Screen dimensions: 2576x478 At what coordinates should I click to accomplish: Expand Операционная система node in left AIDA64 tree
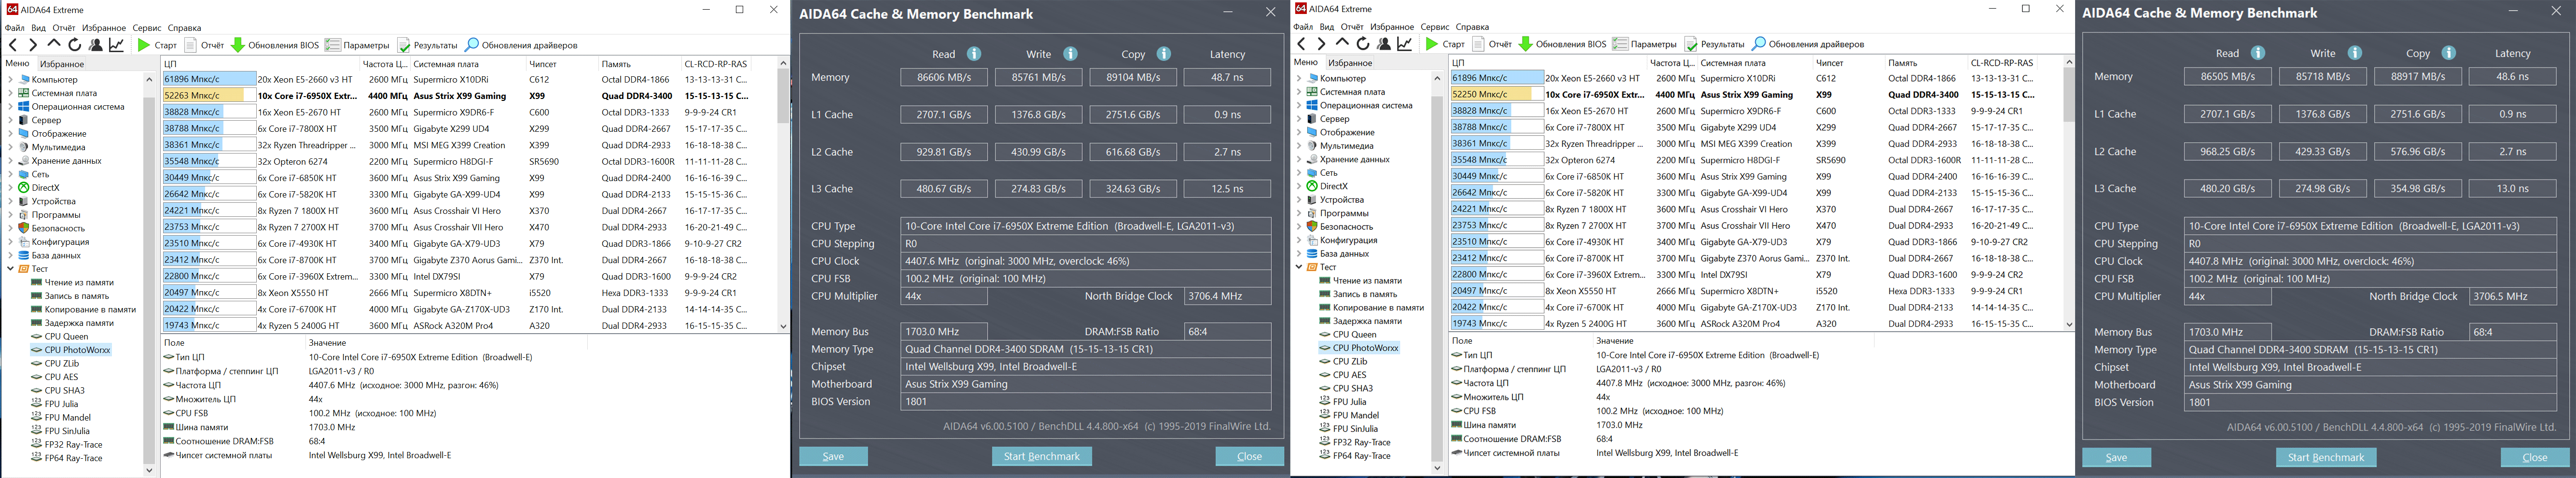(10, 107)
